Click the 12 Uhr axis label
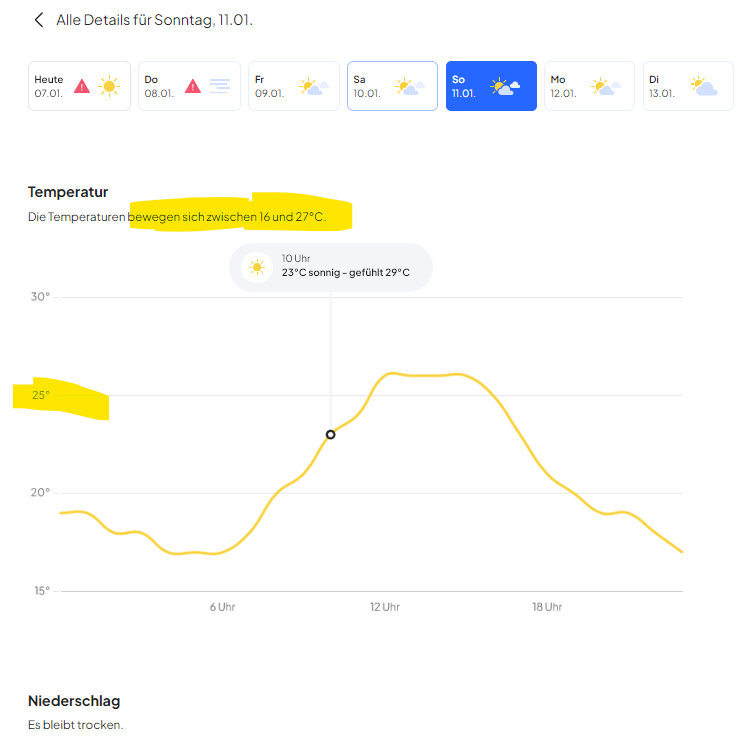Image resolution: width=738 pixels, height=741 pixels. coord(384,607)
